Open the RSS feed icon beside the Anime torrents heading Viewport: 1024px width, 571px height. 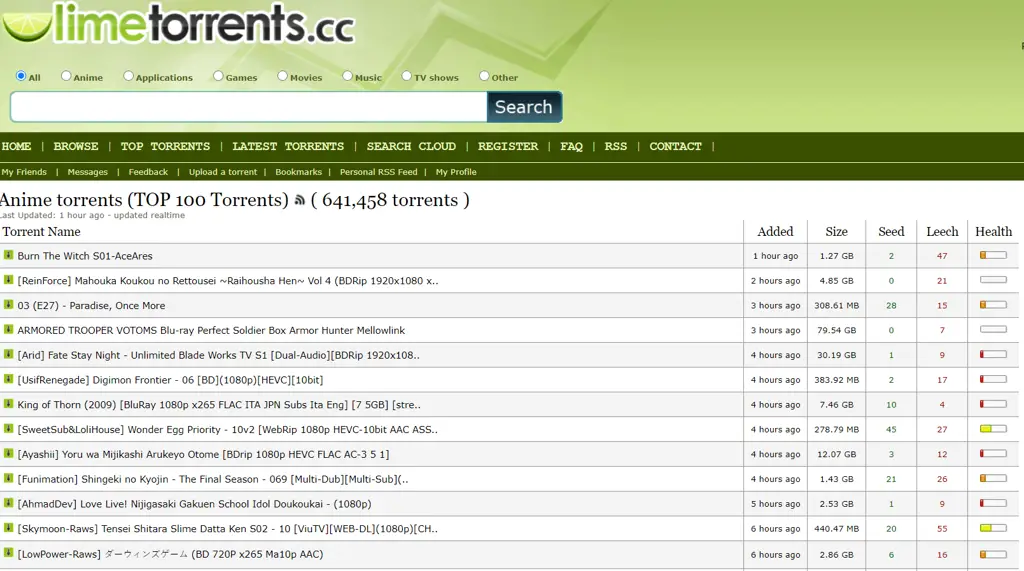click(299, 200)
